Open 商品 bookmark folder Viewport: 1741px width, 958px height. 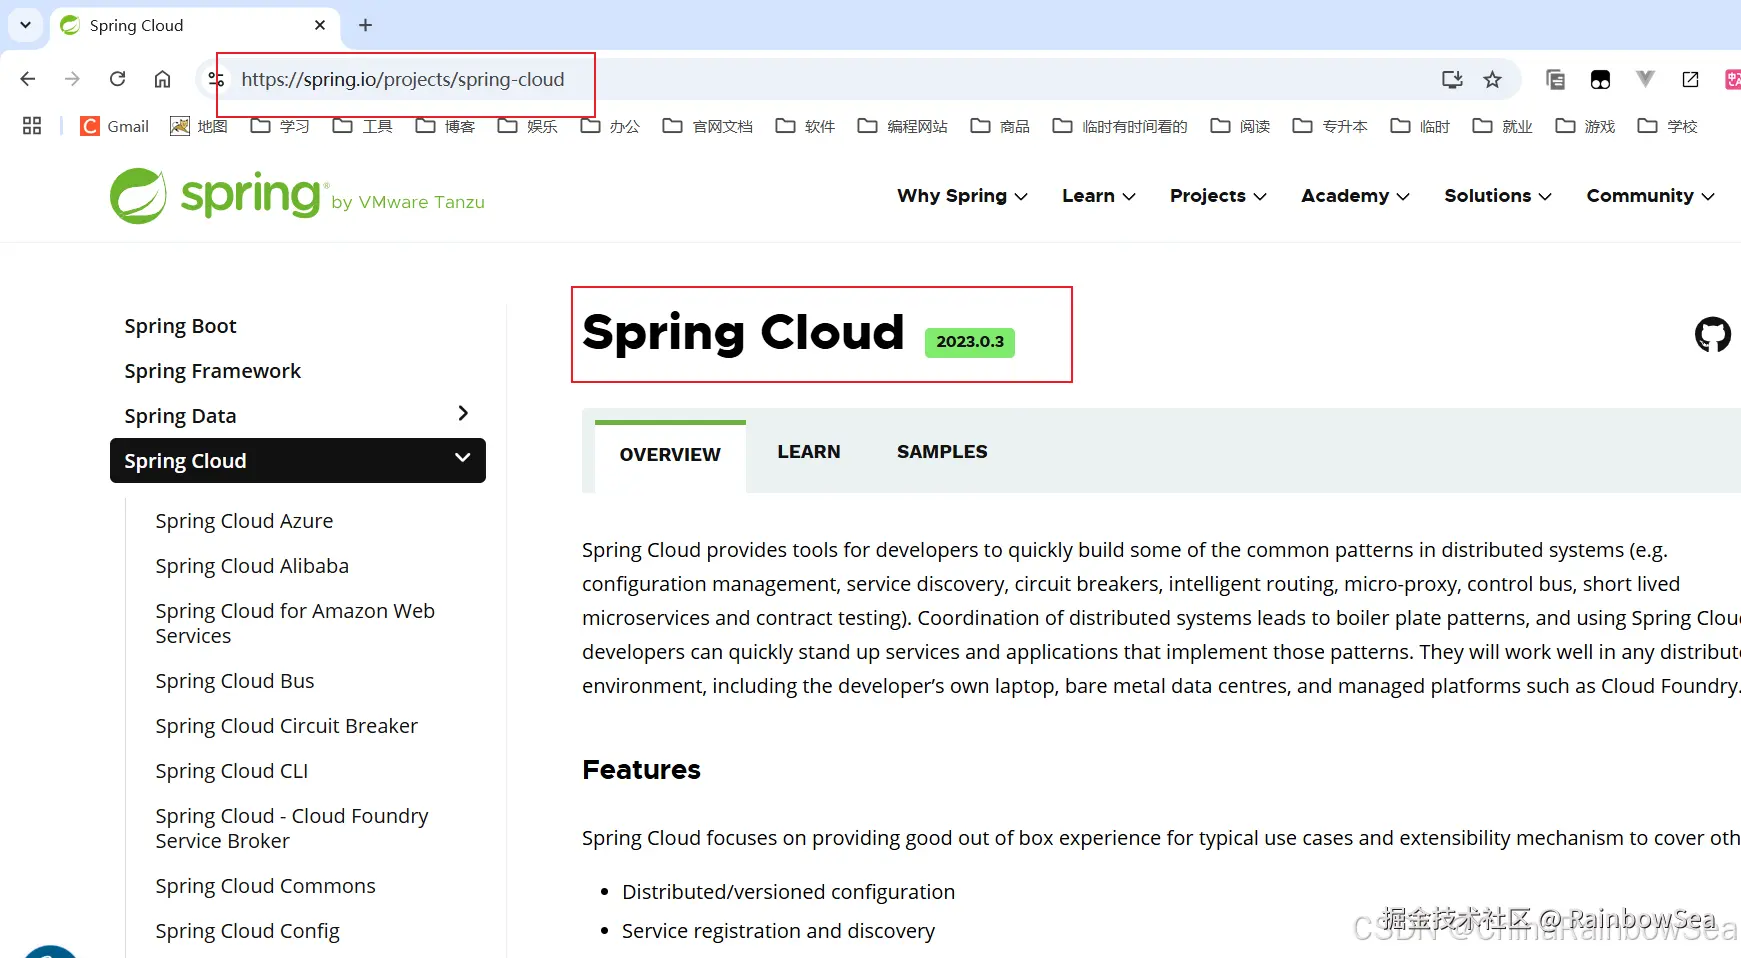tap(1001, 126)
